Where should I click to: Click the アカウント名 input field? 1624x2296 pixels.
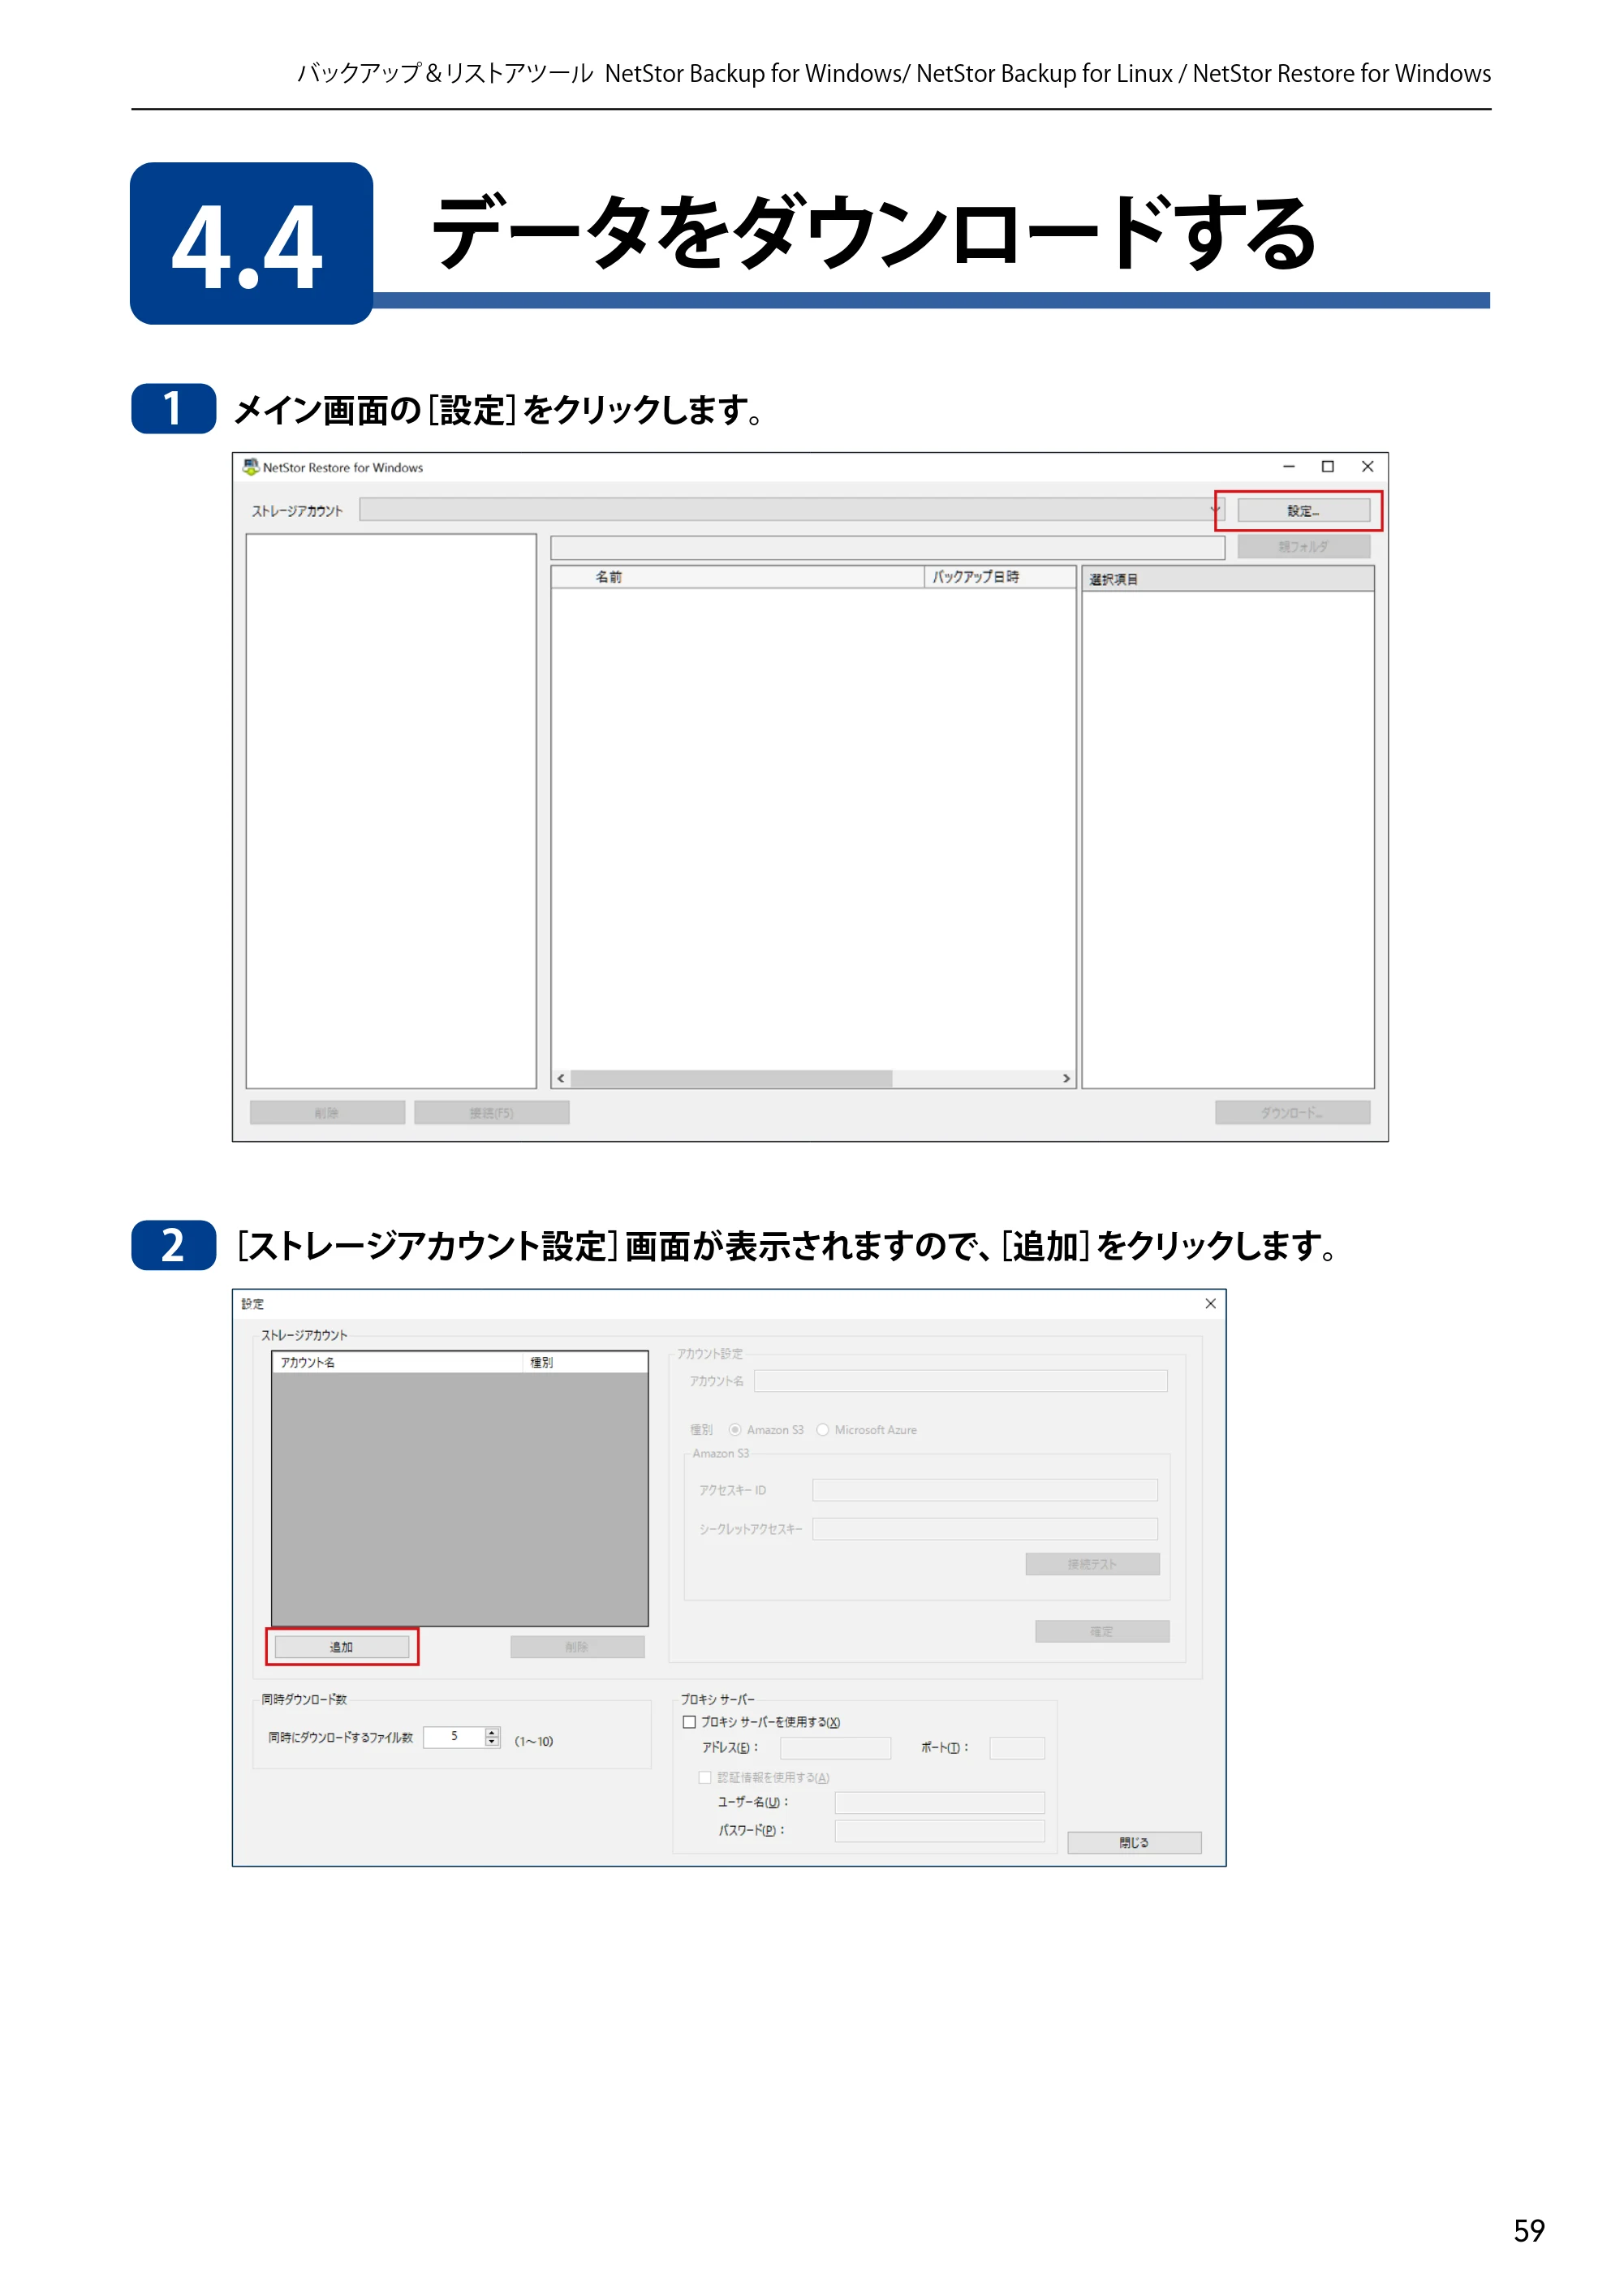961,1381
